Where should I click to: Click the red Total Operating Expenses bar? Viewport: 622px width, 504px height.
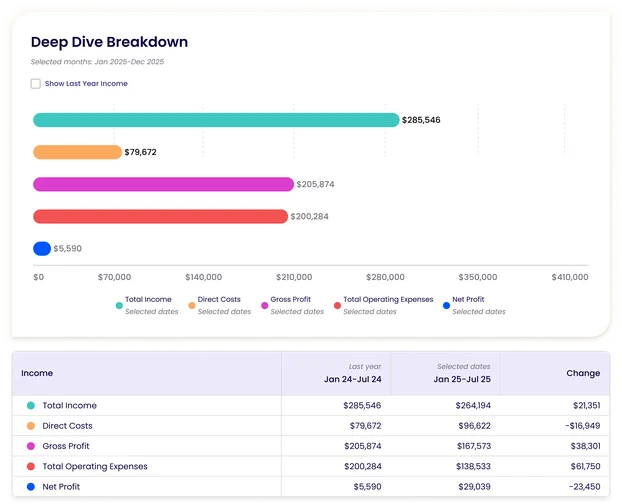pyautogui.click(x=160, y=217)
